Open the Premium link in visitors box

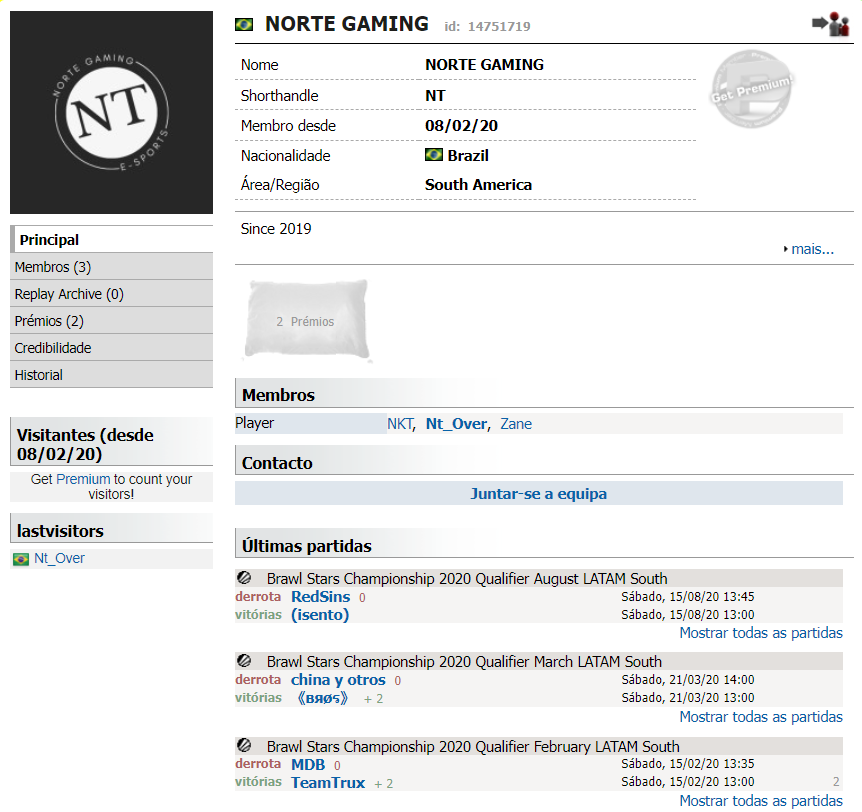(x=83, y=479)
